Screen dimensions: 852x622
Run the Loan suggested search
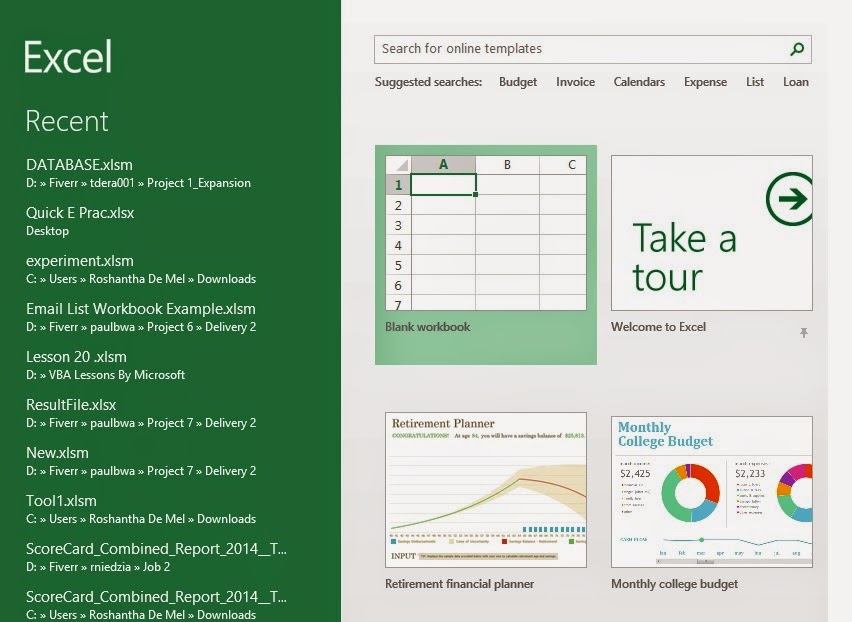(796, 81)
